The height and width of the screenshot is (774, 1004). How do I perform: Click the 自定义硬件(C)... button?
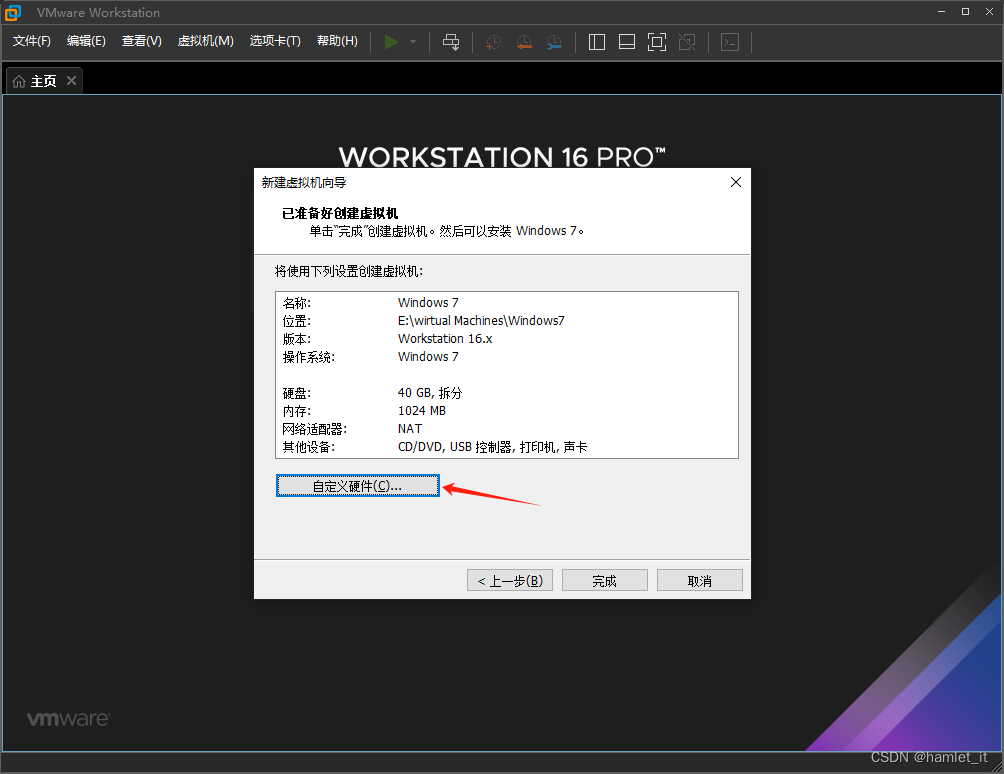(x=358, y=486)
